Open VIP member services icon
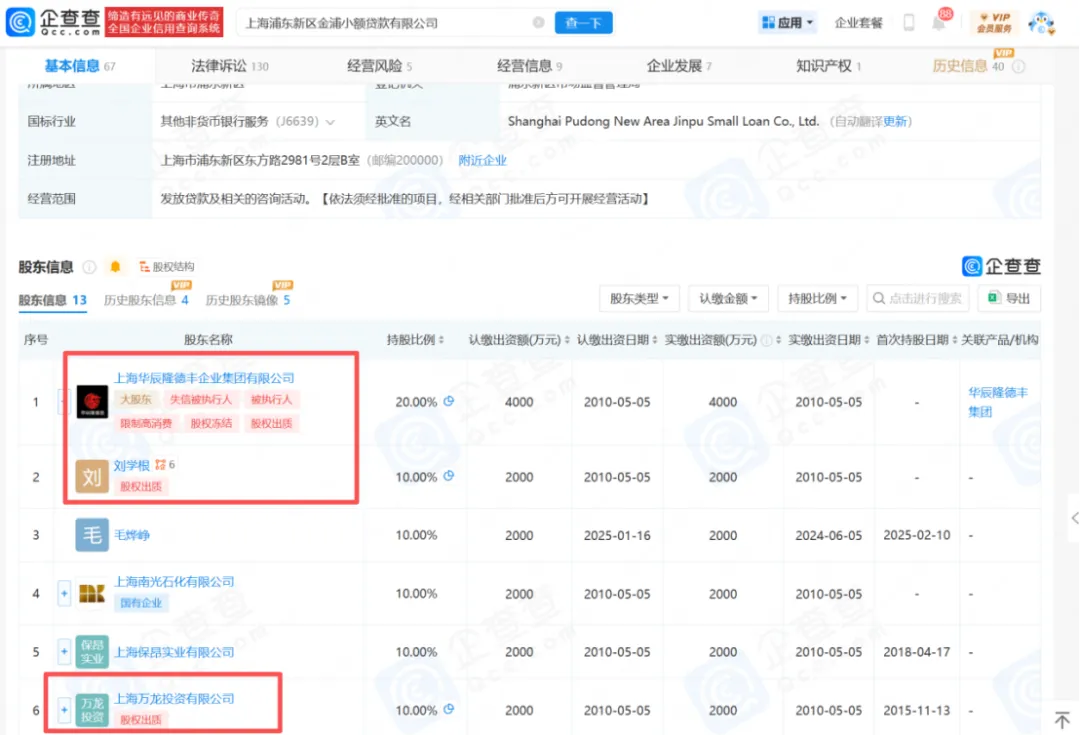 tap(994, 23)
